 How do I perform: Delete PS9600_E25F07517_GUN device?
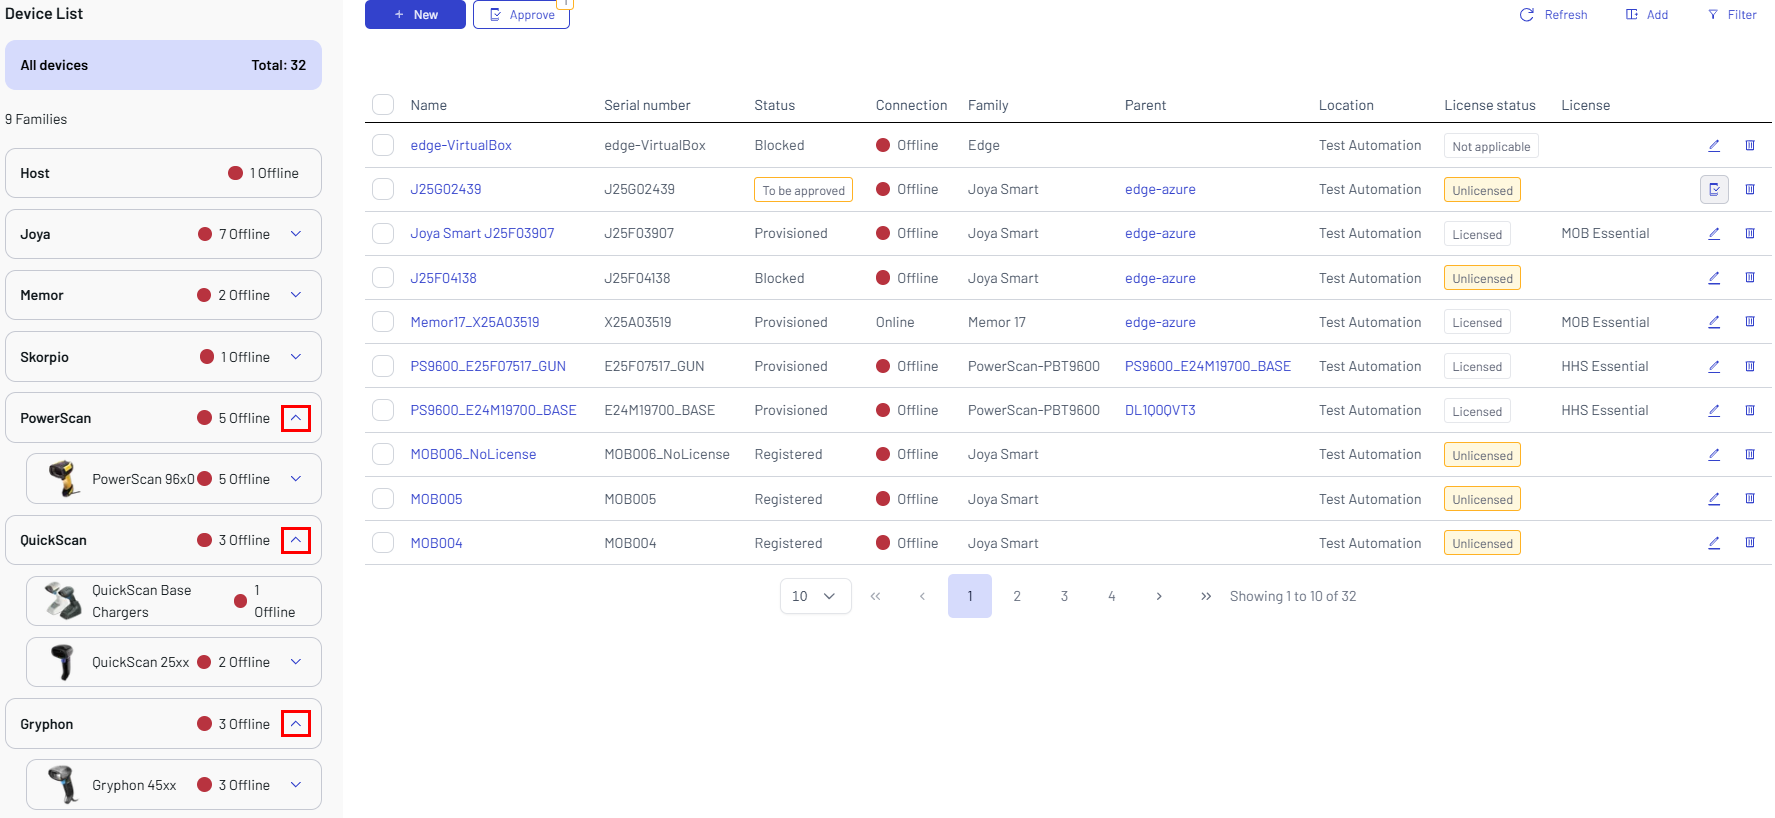pyautogui.click(x=1750, y=366)
